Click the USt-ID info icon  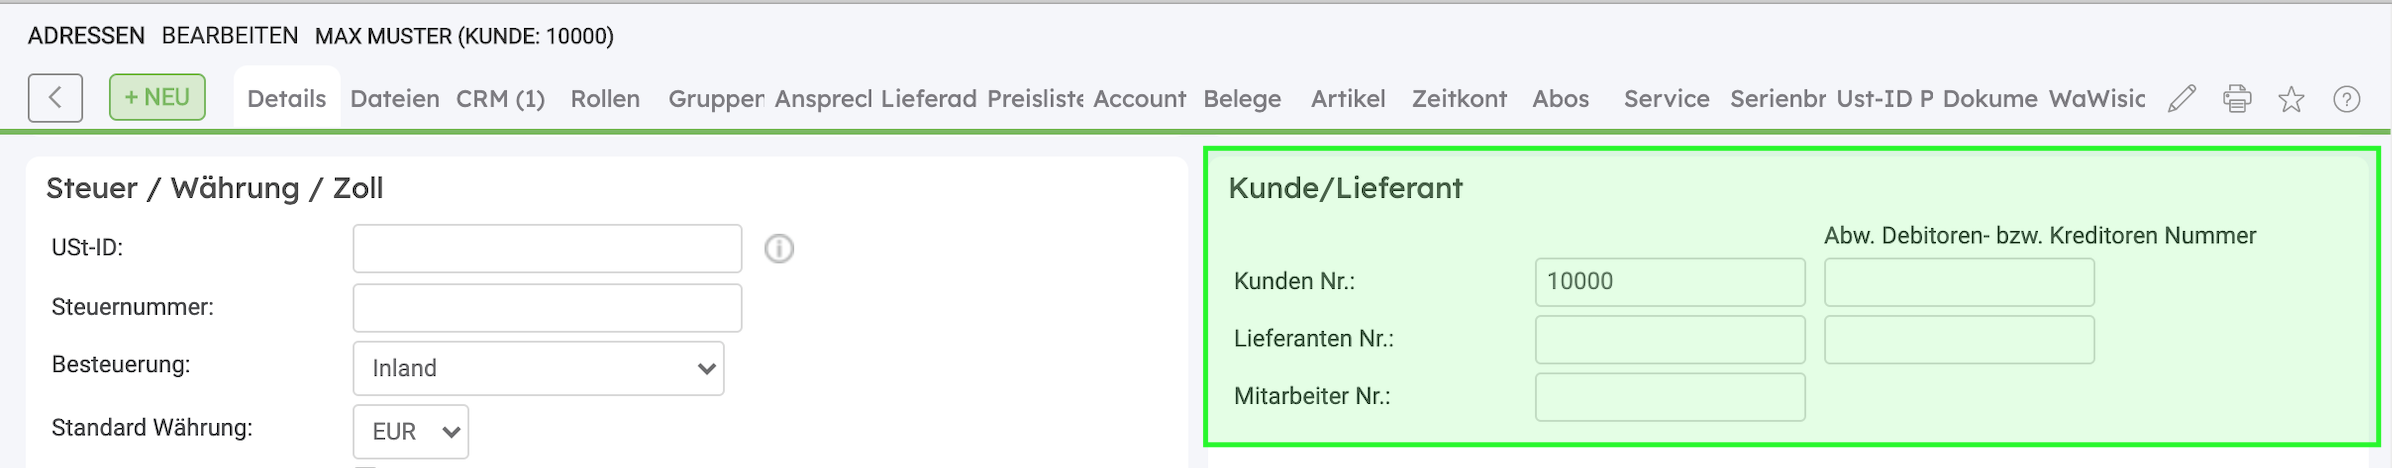(x=779, y=248)
